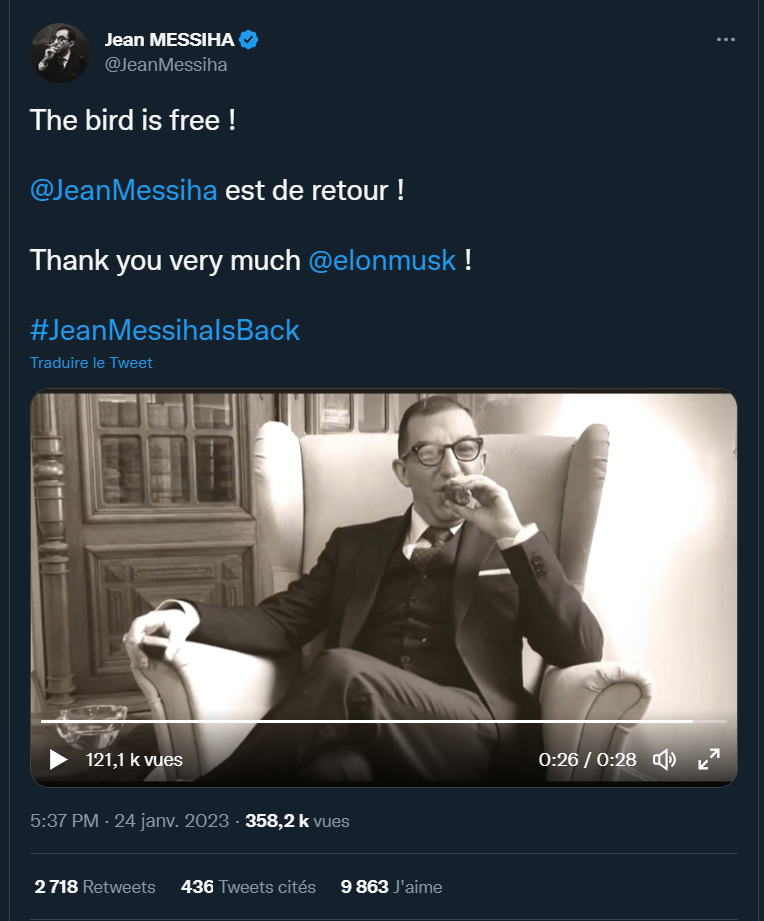Click the blue verified badge icon
Viewport: 764px width, 921px height.
coord(250,40)
